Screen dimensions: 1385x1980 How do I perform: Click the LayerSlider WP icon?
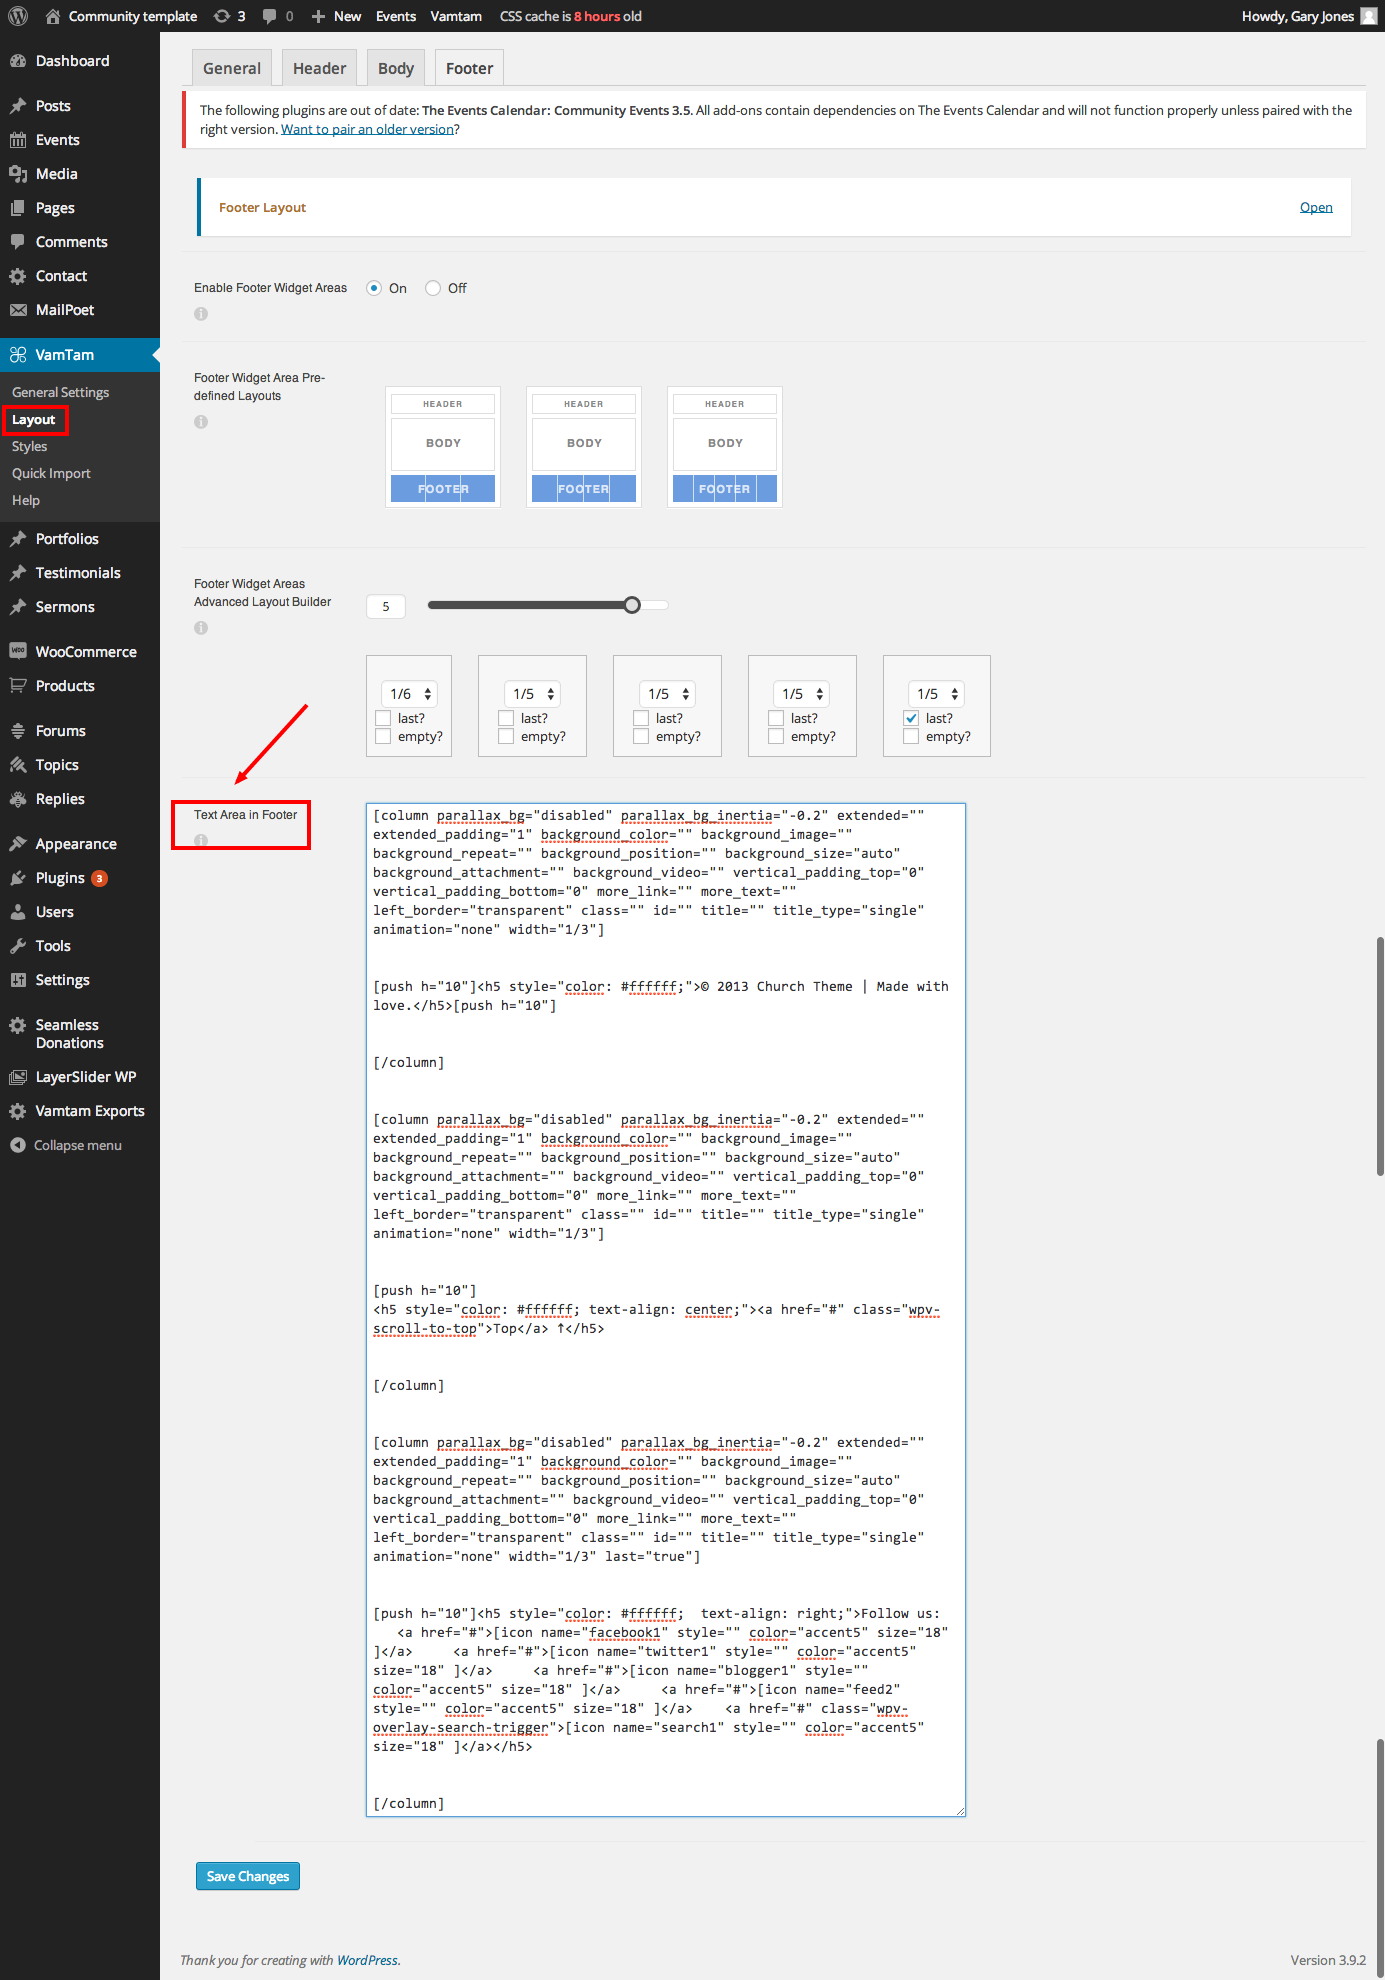18,1077
